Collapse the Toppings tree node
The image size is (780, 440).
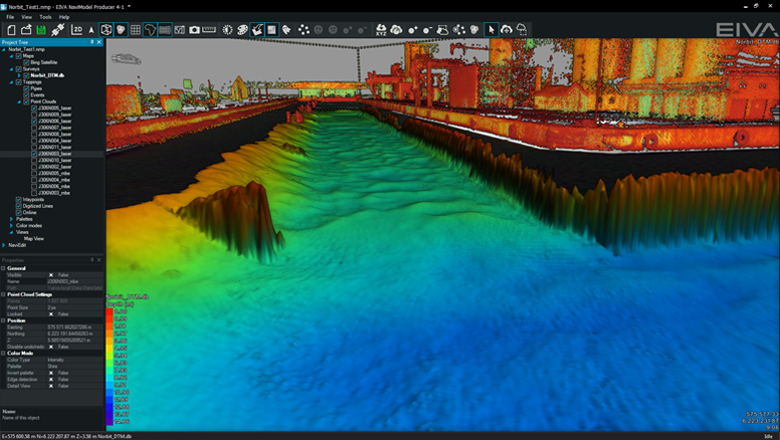click(x=11, y=82)
